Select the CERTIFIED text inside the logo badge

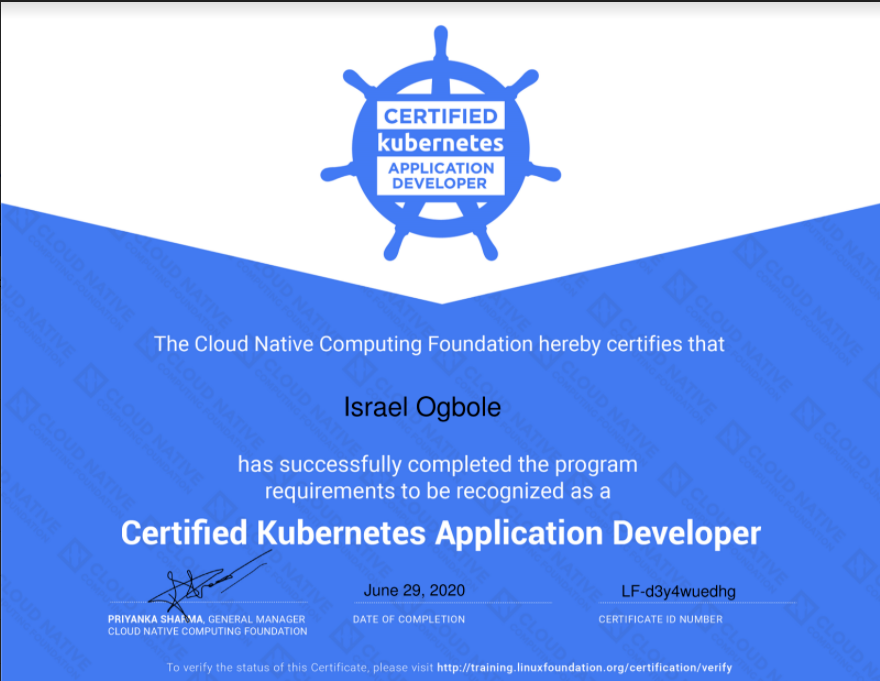pyautogui.click(x=440, y=113)
